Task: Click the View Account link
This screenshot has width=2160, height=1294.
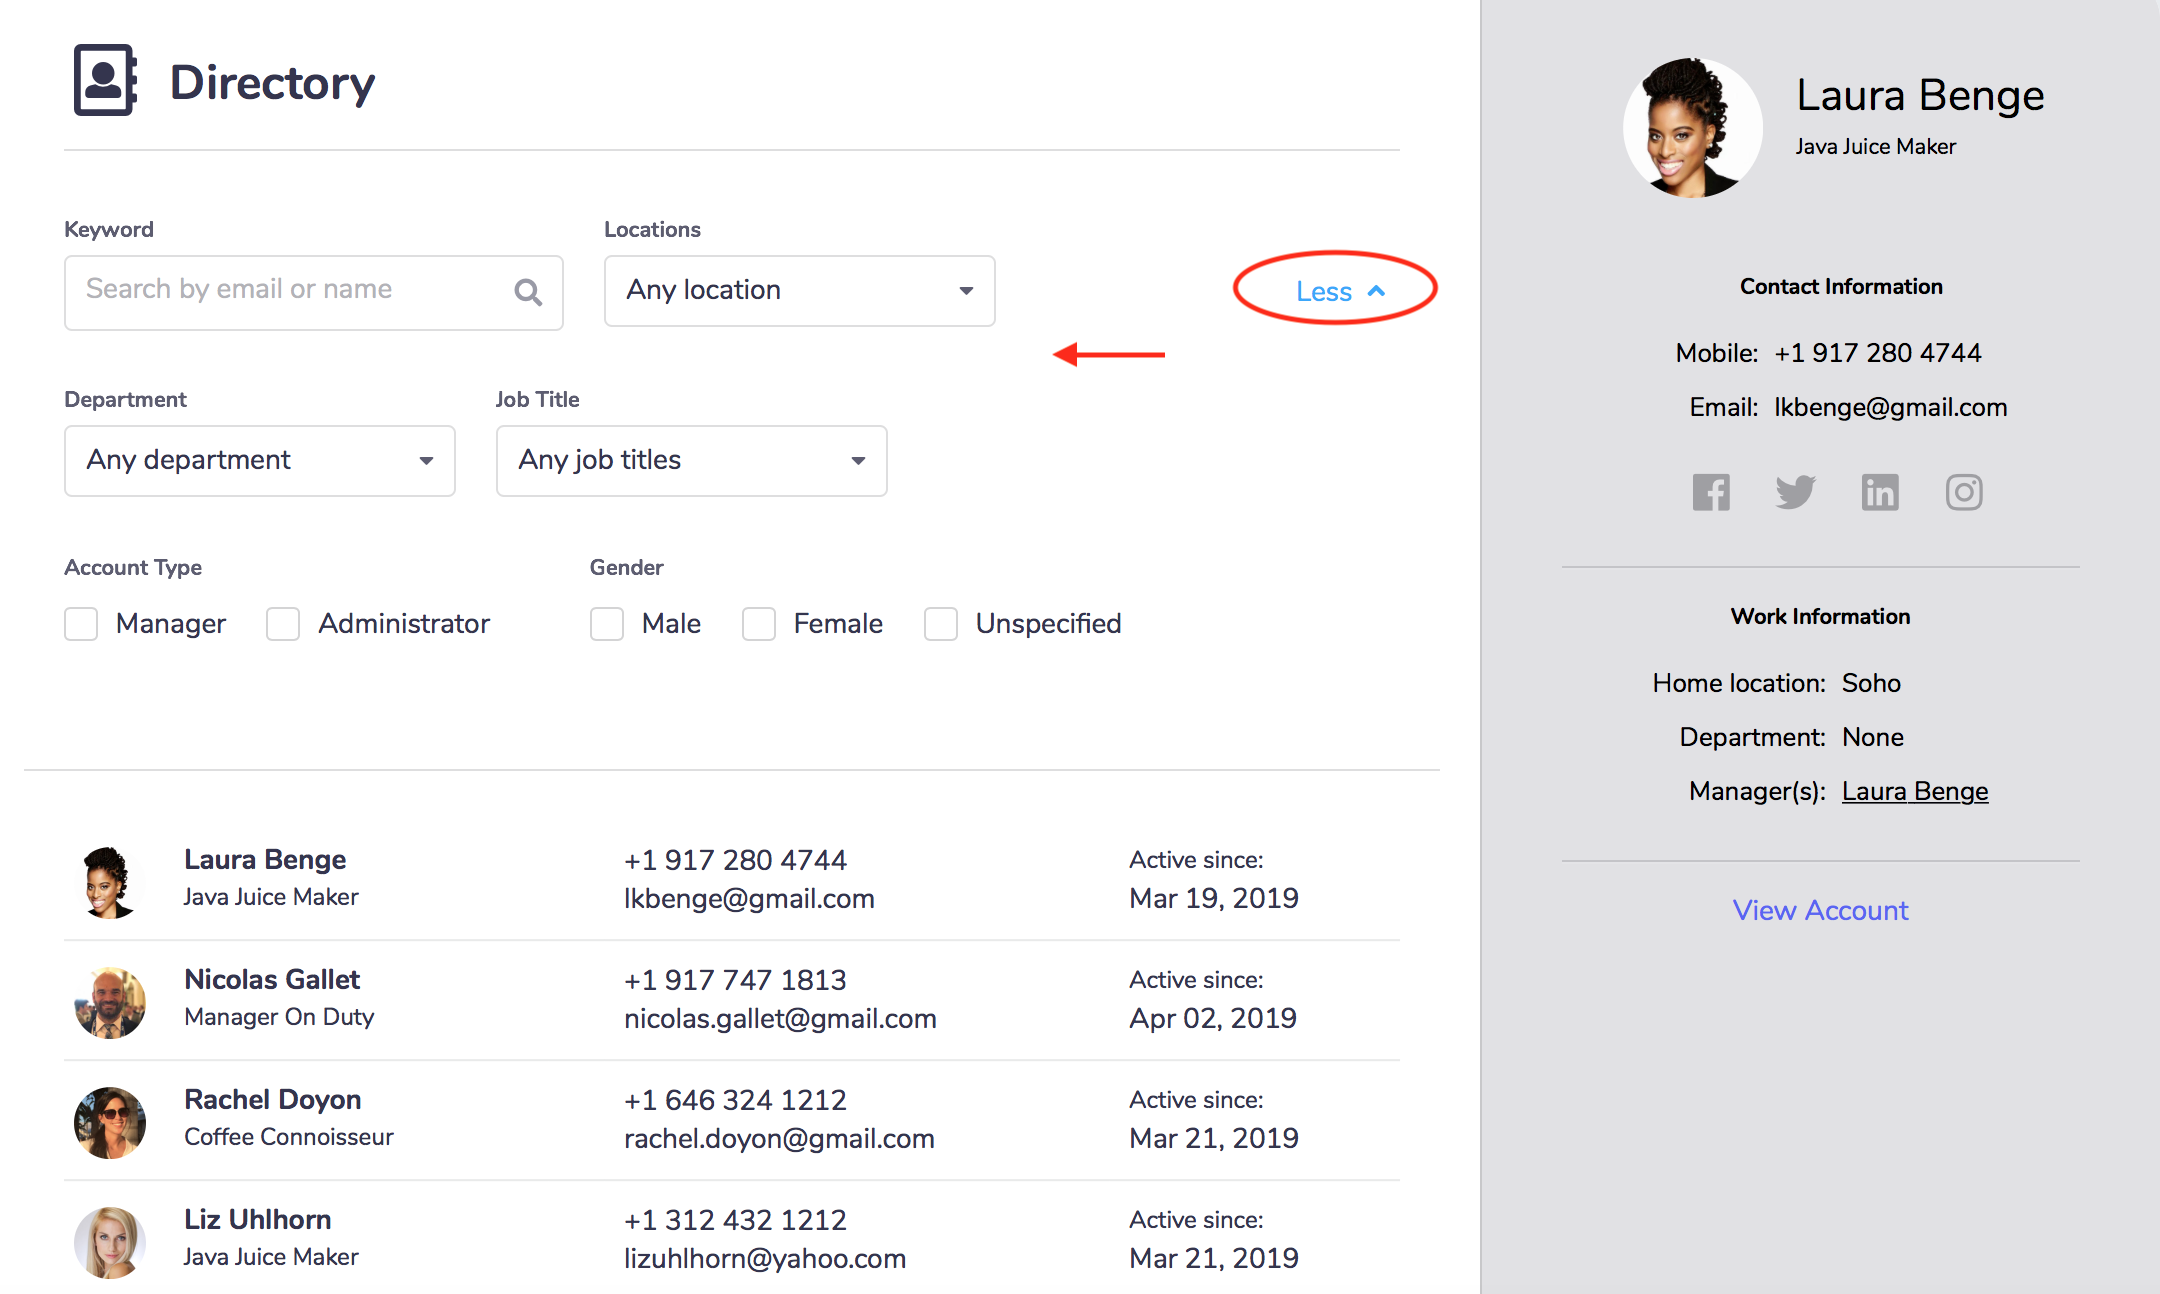Action: (1820, 910)
